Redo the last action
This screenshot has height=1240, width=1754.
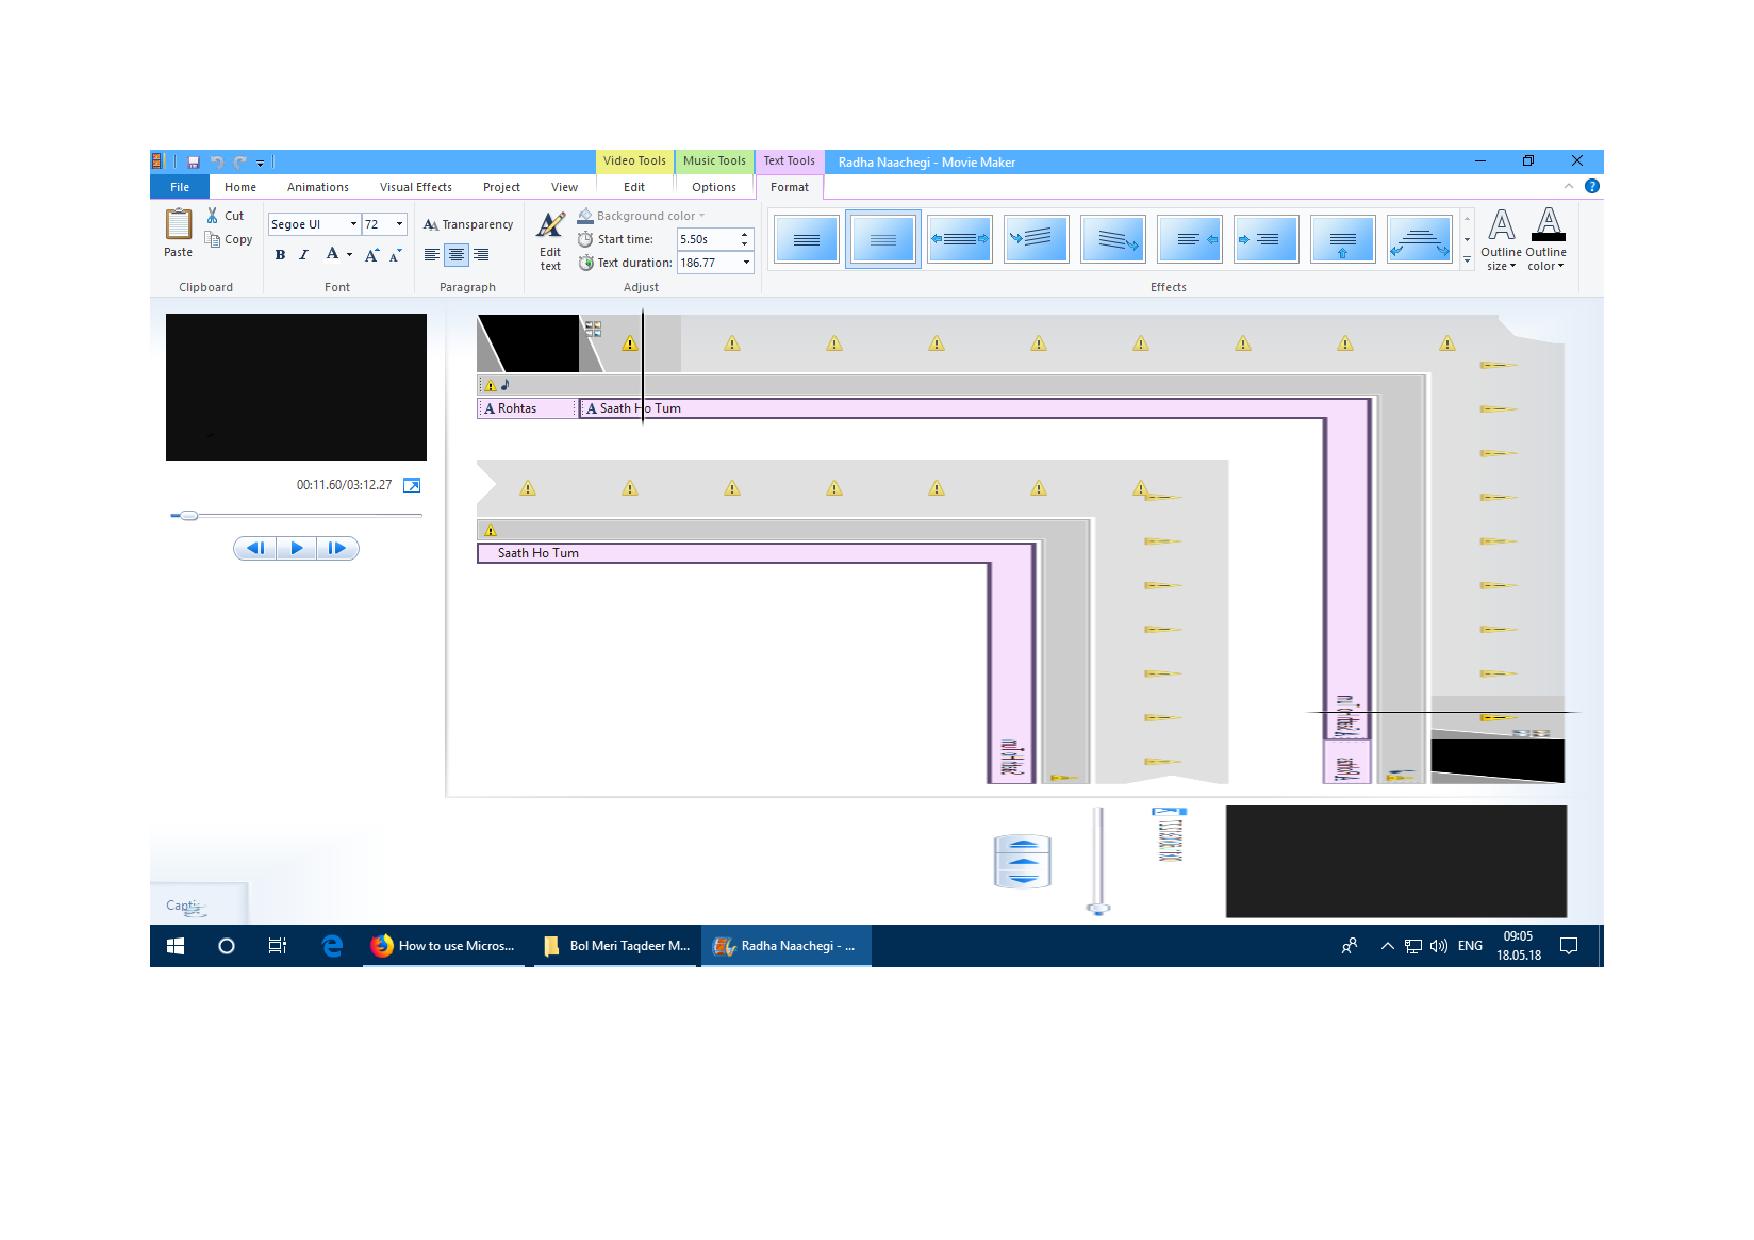pos(240,162)
